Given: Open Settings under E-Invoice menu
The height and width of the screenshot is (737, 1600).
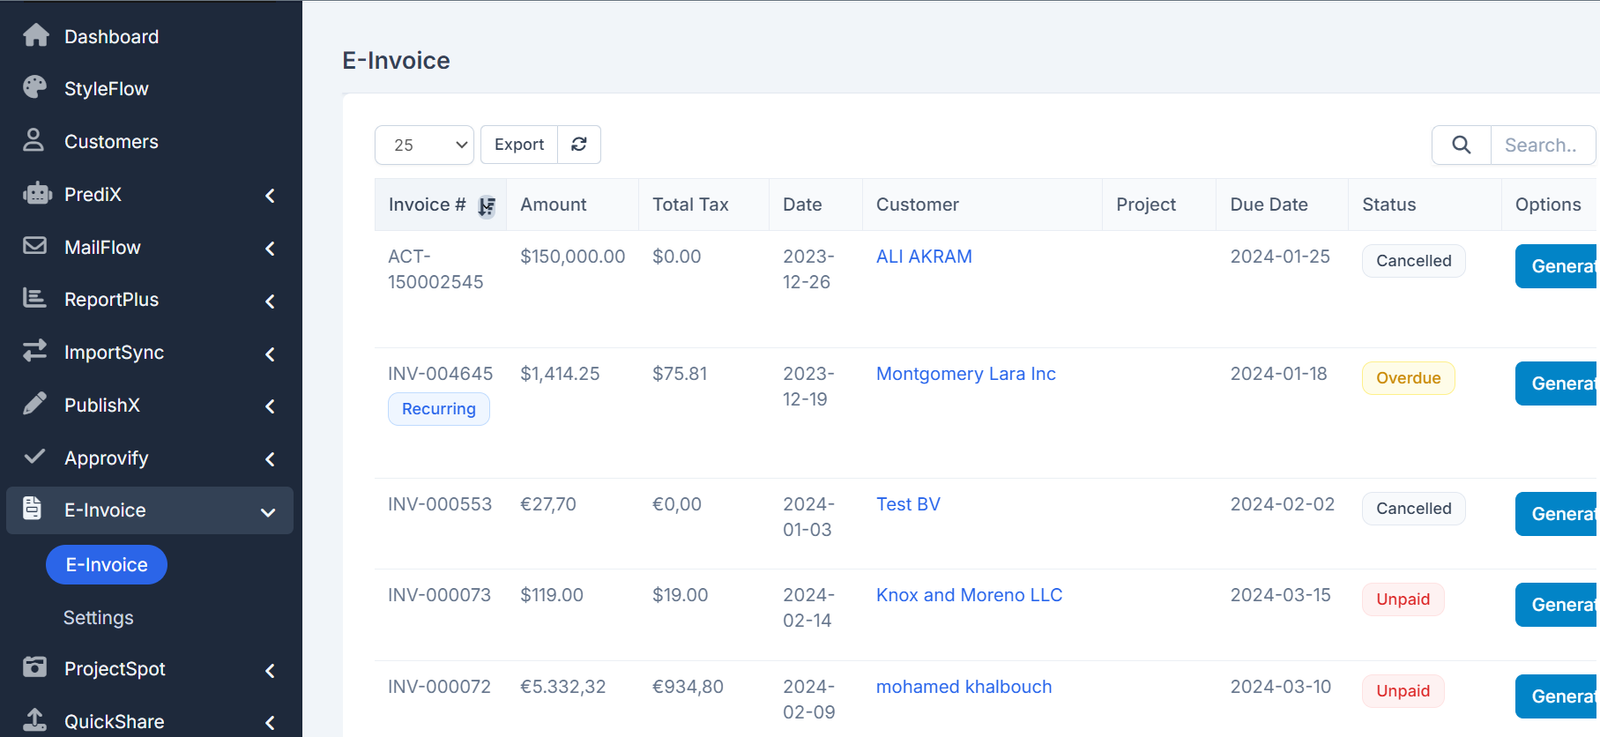Looking at the screenshot, I should click(98, 618).
